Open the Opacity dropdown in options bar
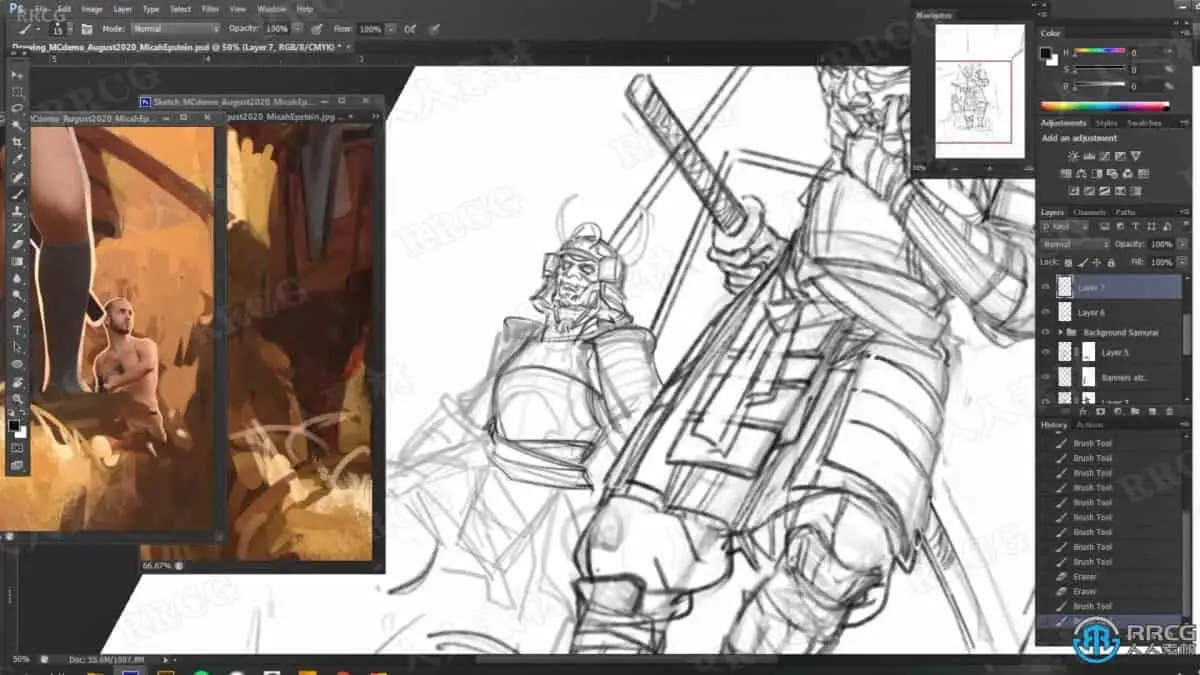 (298, 29)
